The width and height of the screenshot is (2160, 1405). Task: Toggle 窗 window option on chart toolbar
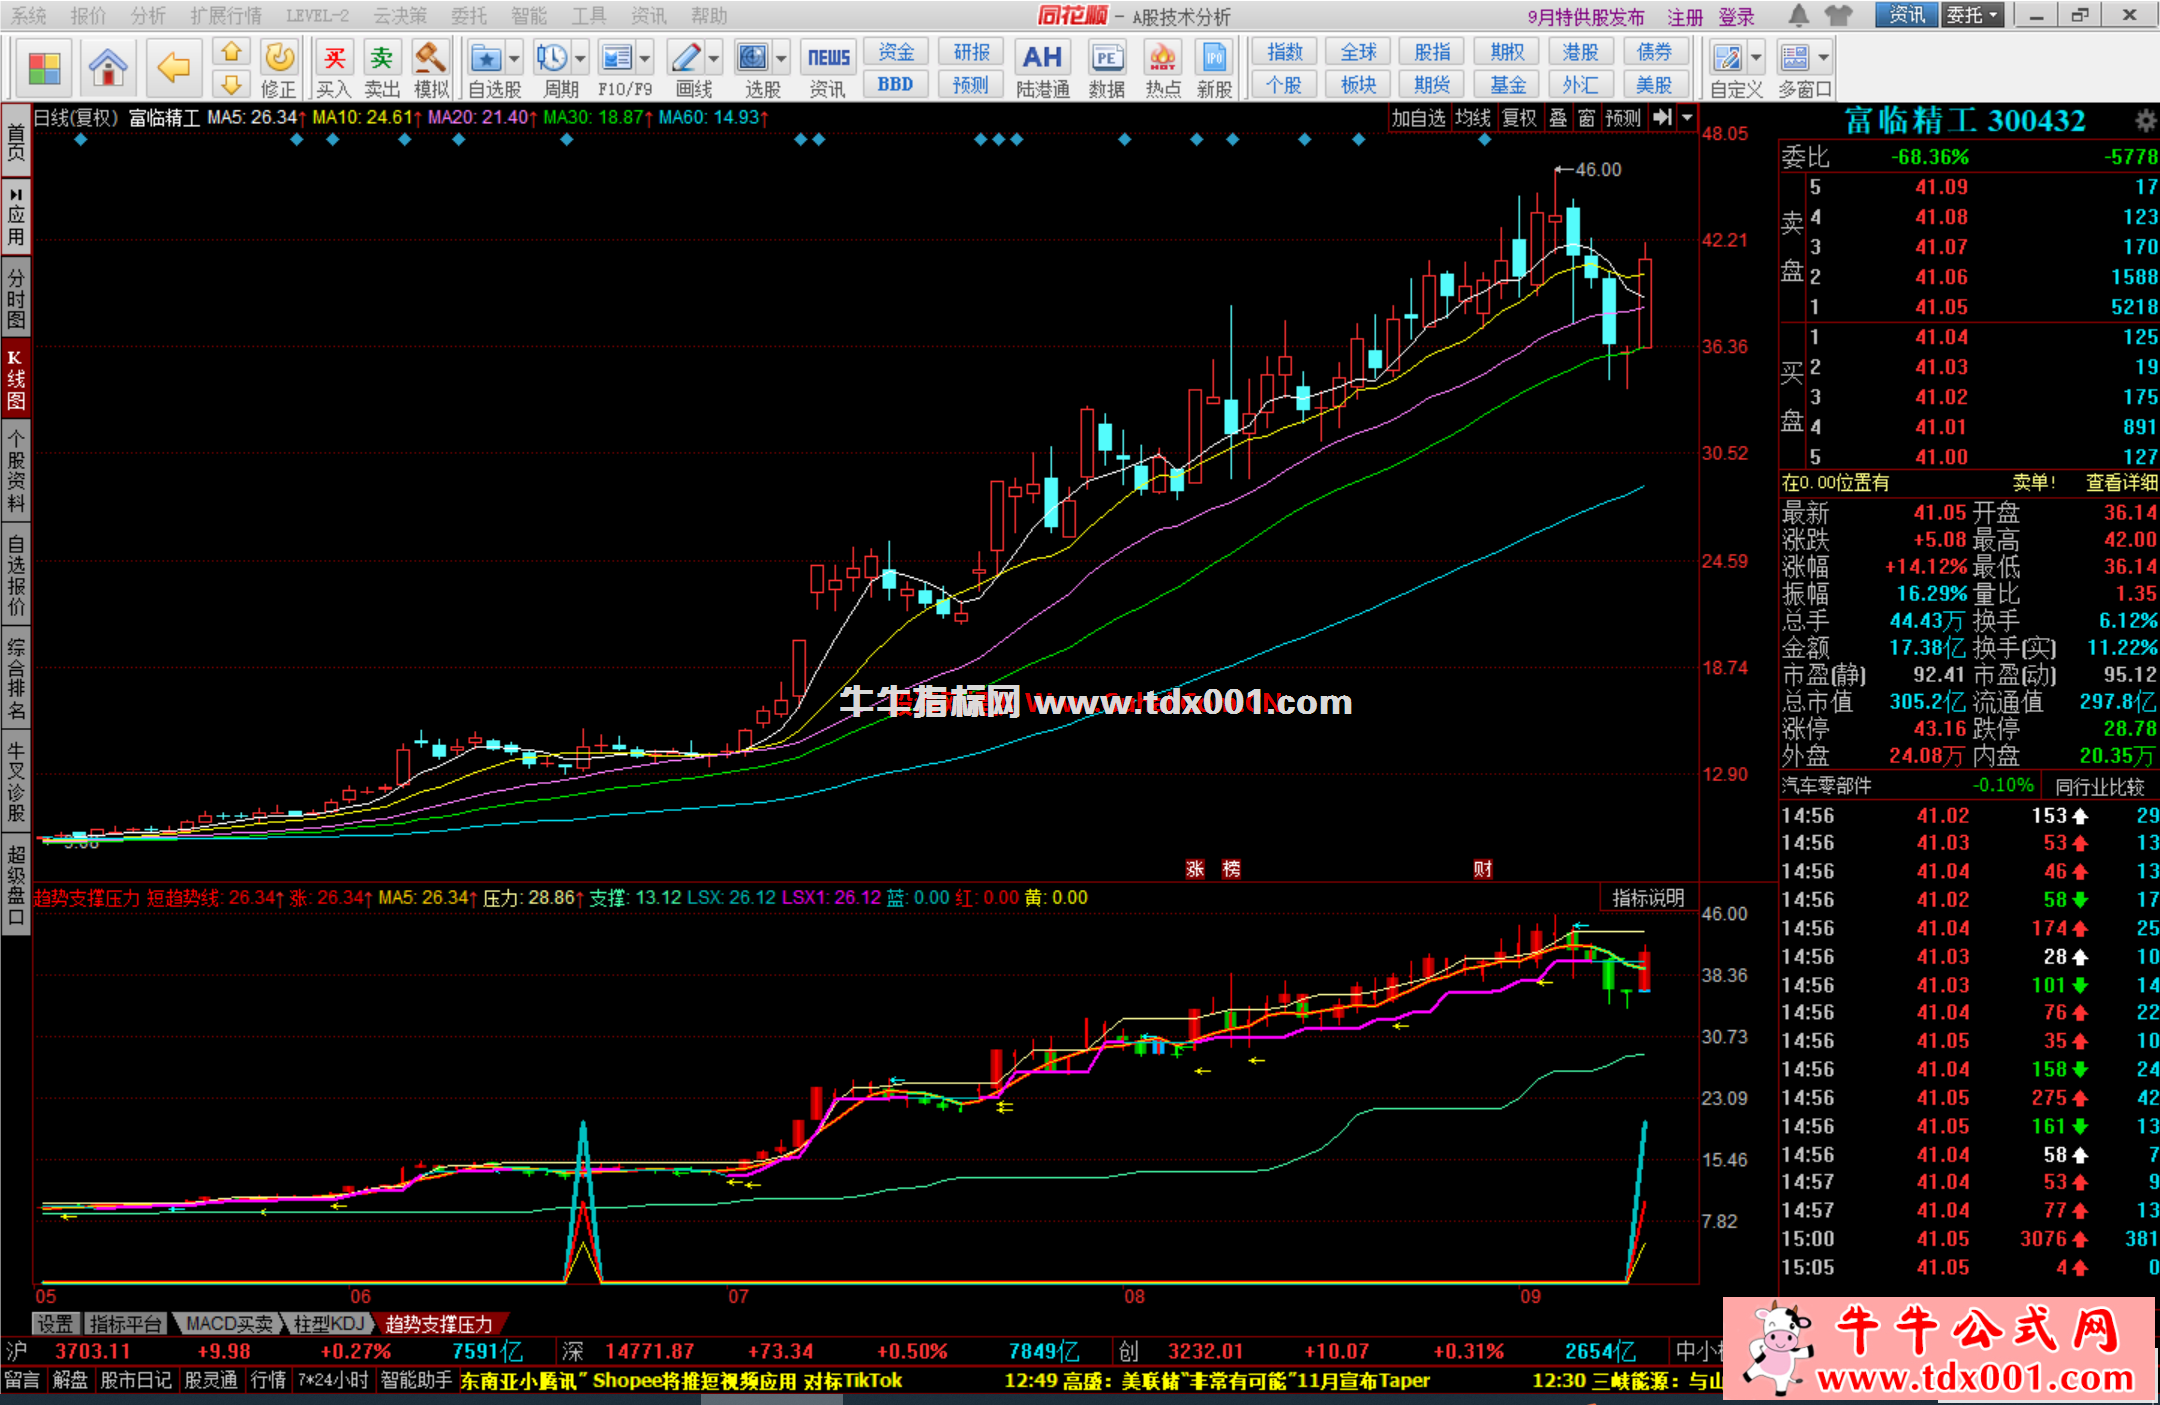tap(1586, 117)
